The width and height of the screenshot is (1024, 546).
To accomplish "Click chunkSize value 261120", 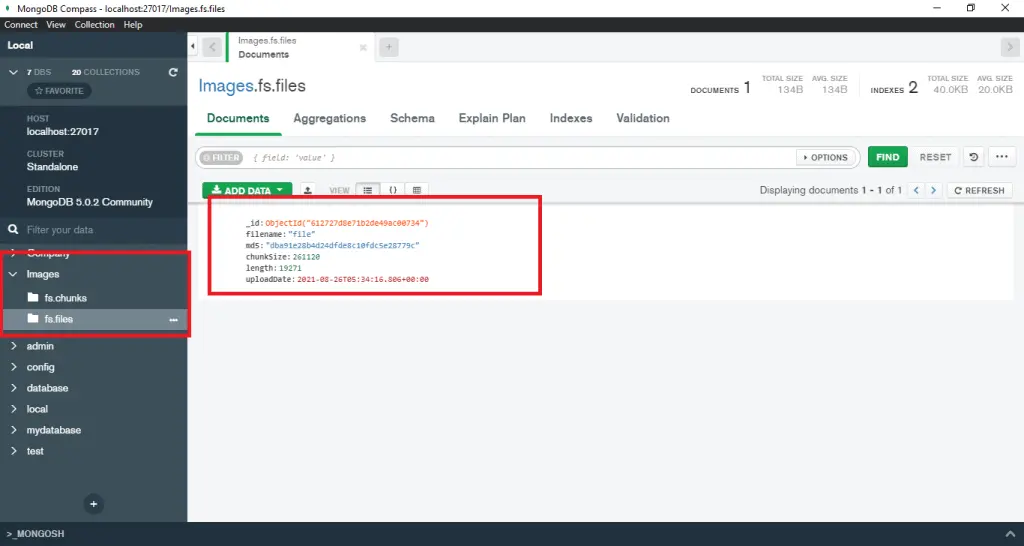I will (306, 257).
